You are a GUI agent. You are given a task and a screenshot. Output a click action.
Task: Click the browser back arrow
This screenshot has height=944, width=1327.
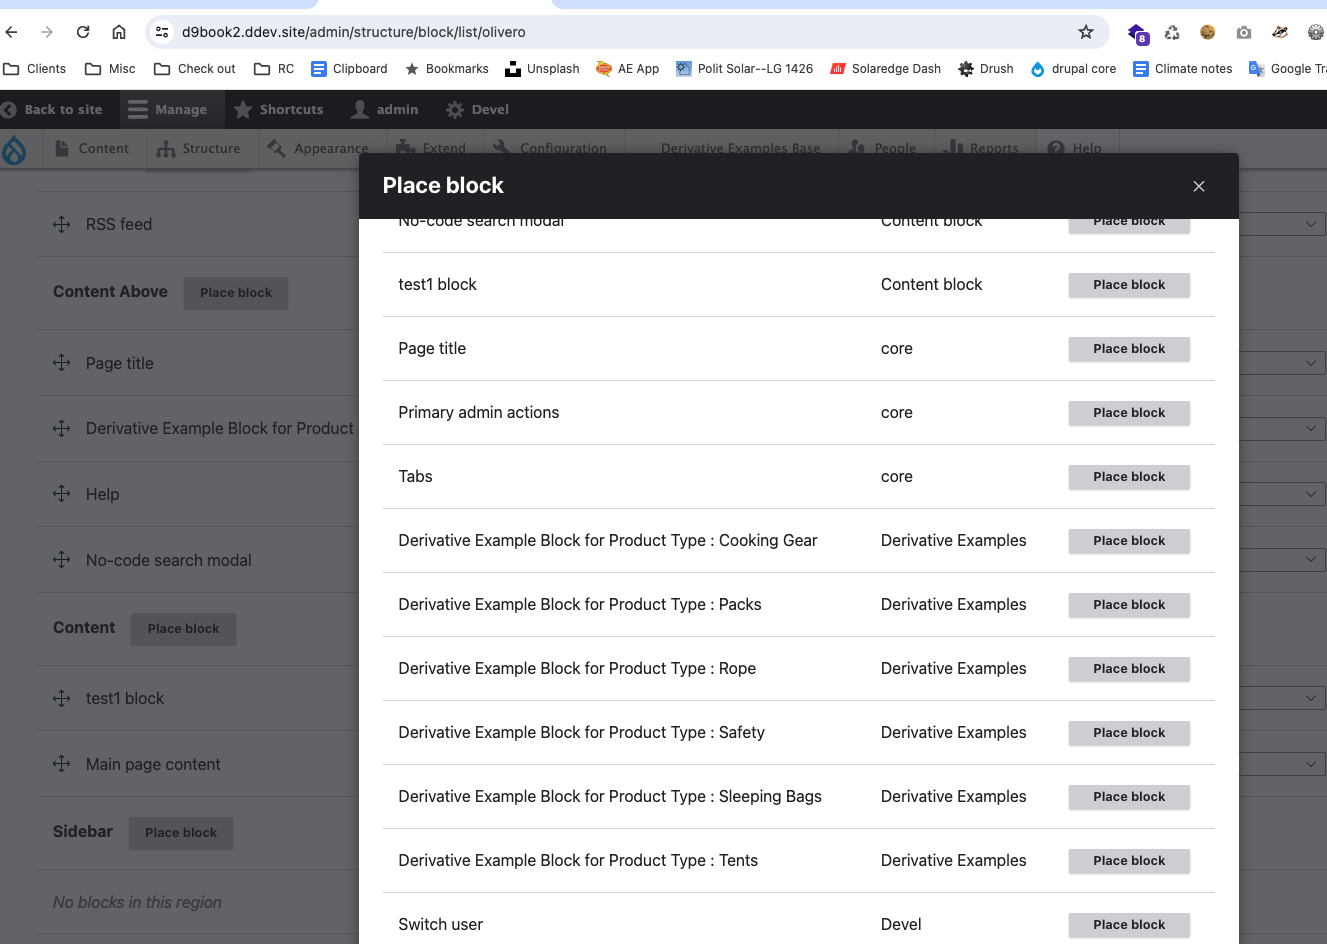(x=12, y=32)
